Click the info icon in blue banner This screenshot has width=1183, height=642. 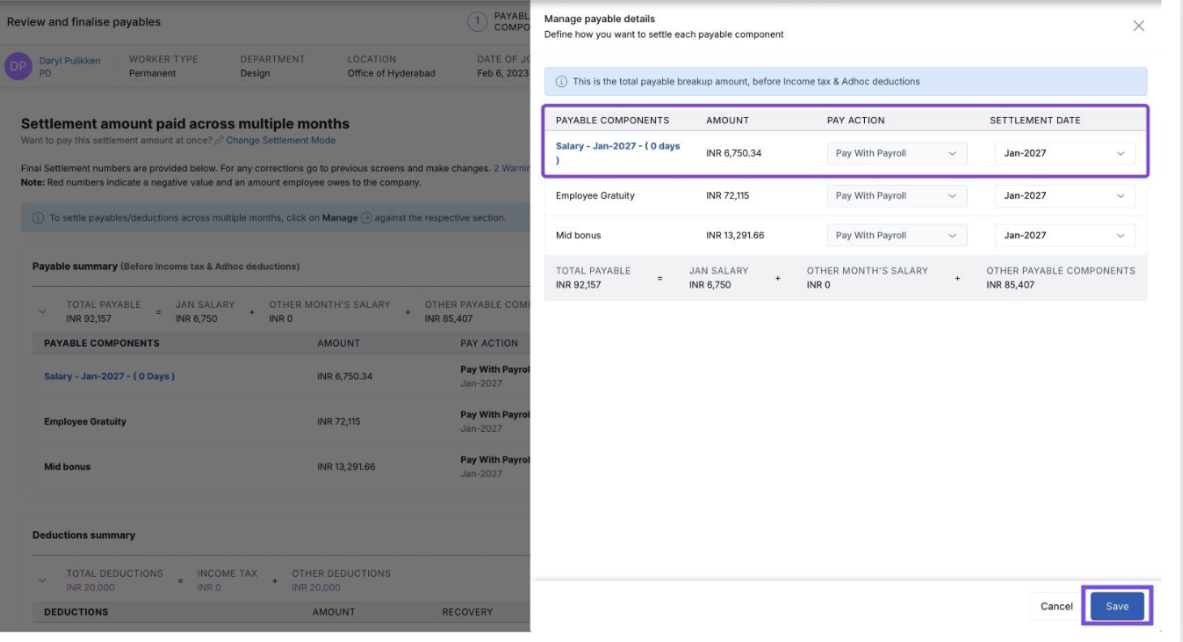click(x=561, y=82)
